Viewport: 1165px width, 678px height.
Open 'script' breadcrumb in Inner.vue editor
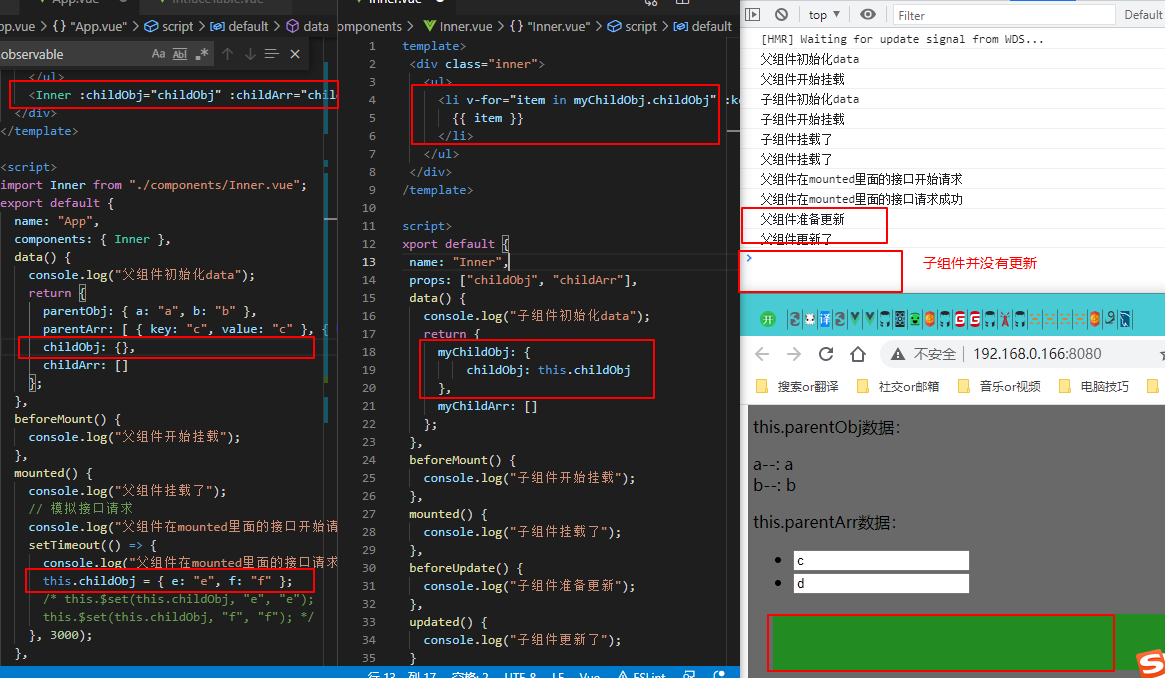click(x=632, y=27)
